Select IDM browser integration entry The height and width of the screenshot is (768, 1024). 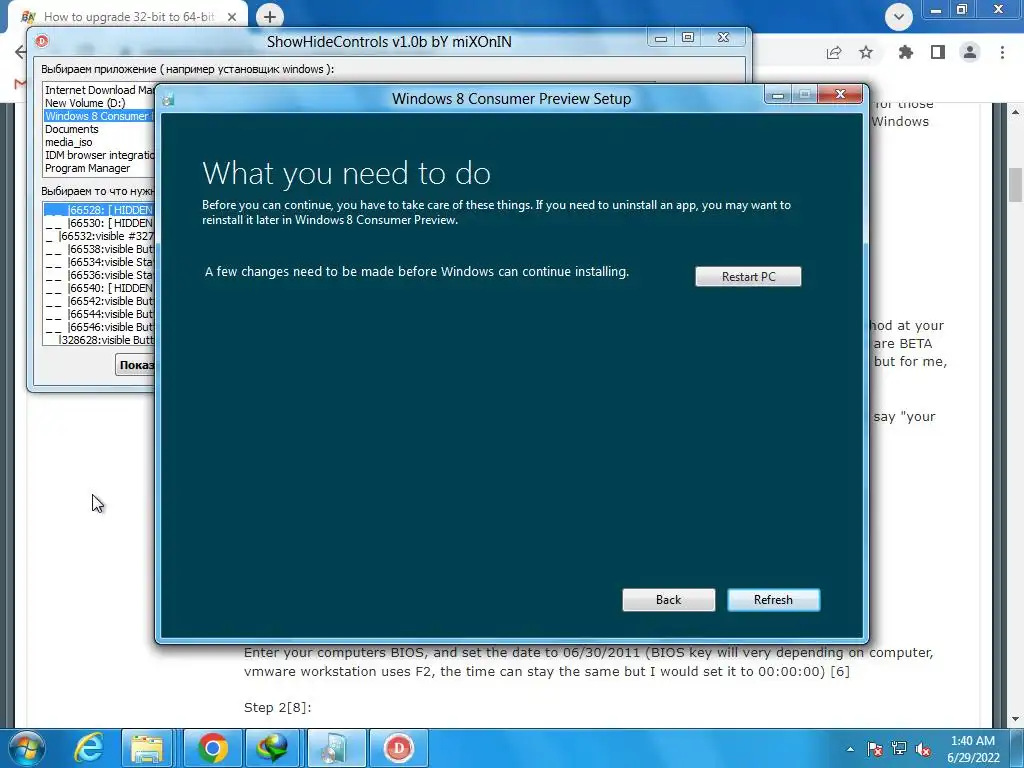99,155
